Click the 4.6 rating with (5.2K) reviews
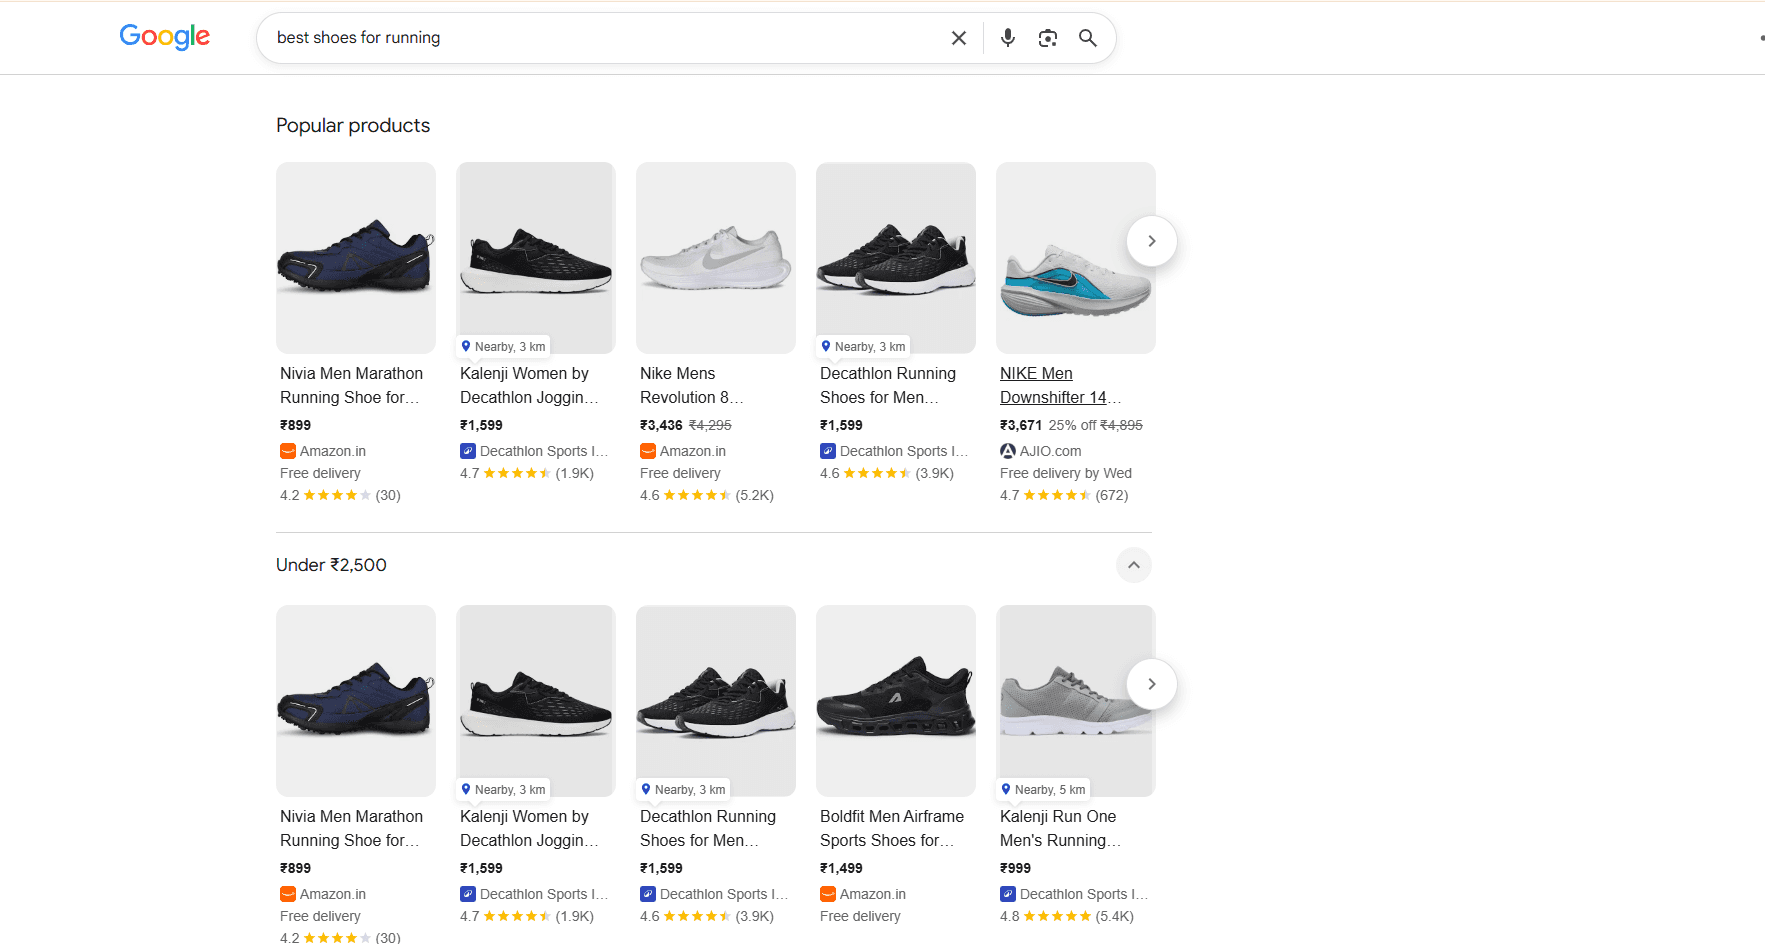Viewport: 1765px width, 944px height. [707, 495]
